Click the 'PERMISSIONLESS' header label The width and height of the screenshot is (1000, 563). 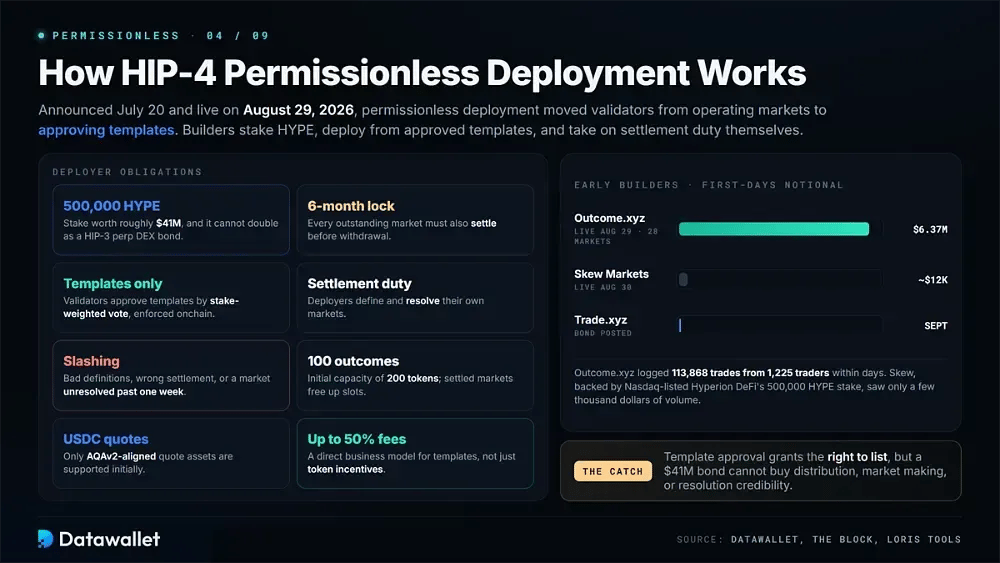(x=116, y=36)
